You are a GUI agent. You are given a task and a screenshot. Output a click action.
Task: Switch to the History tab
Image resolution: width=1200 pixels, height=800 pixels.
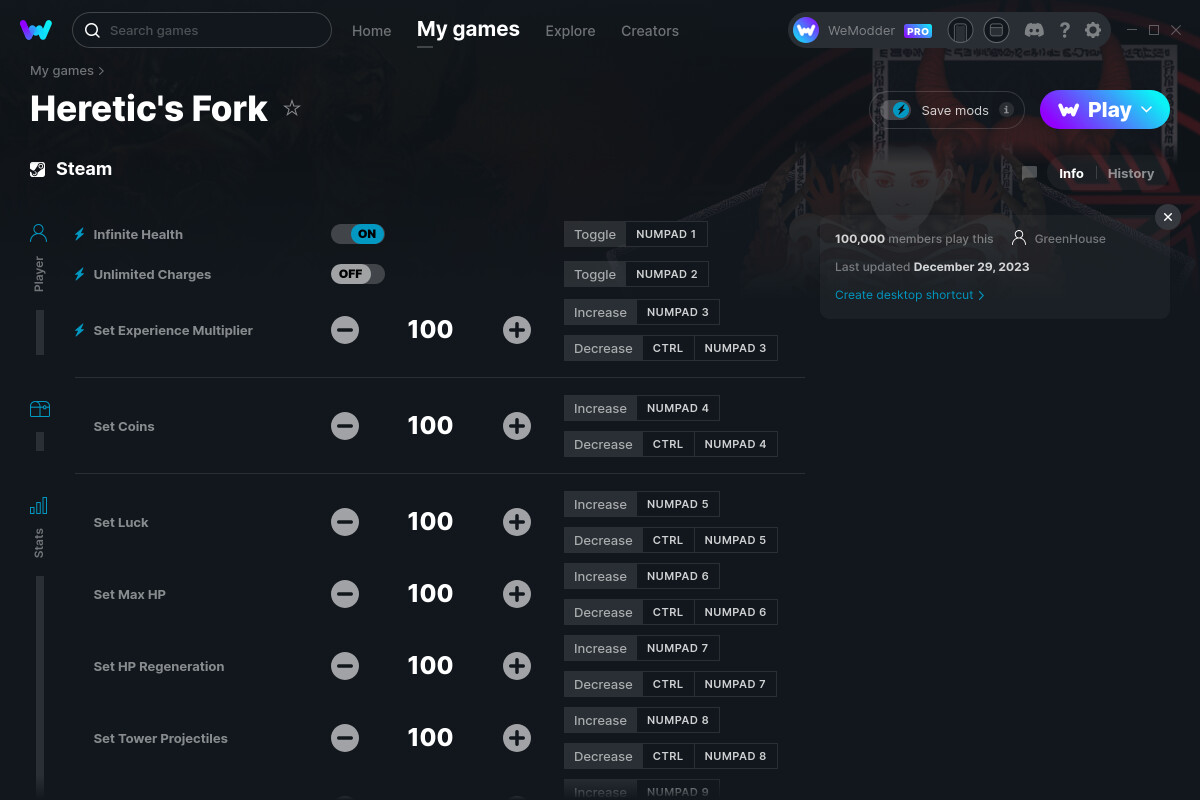click(x=1130, y=173)
